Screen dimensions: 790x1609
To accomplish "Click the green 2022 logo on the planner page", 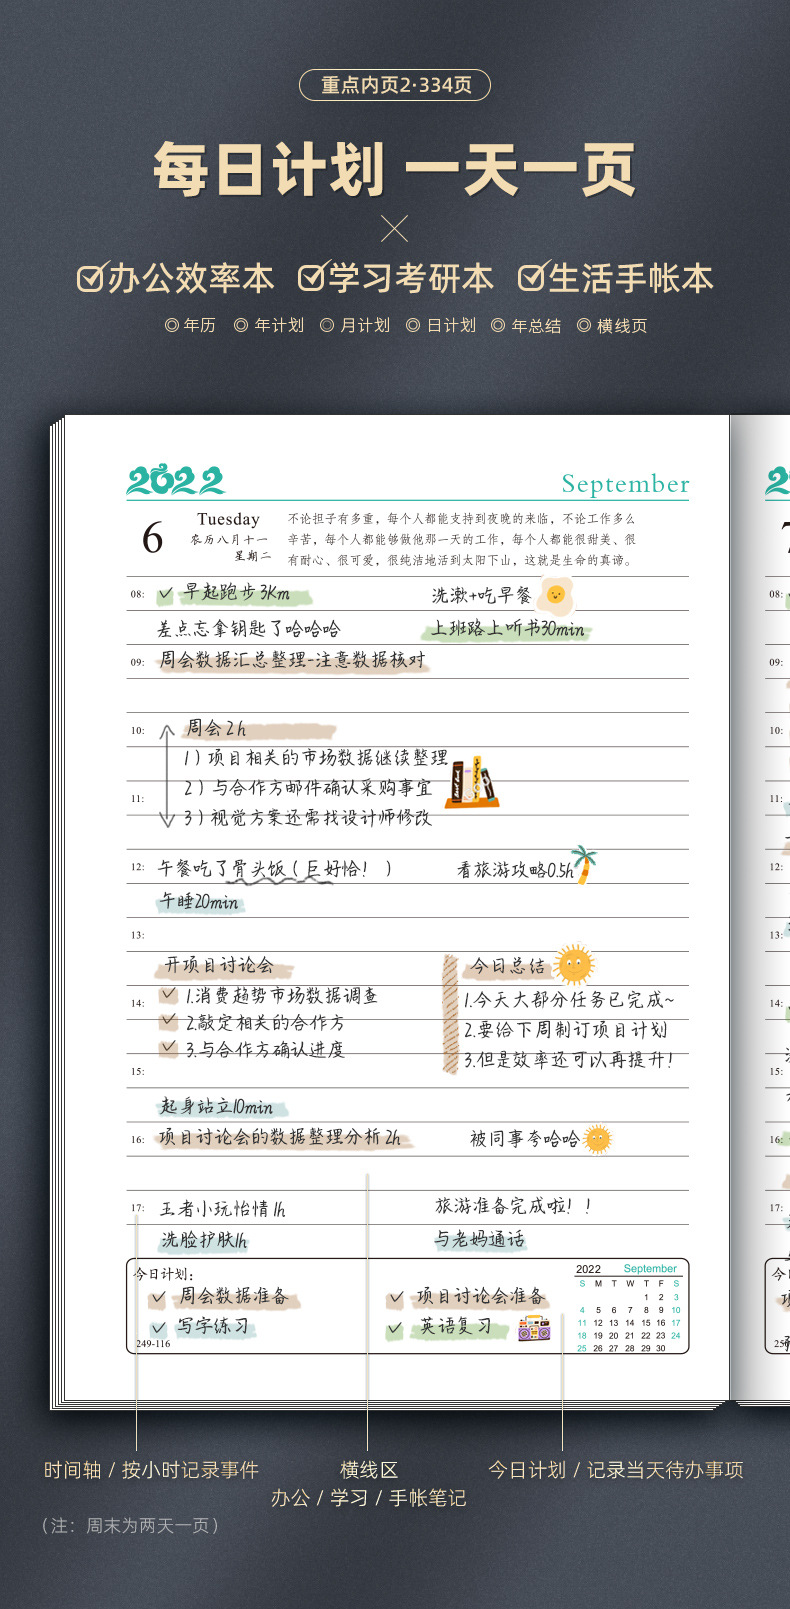I will click(x=176, y=481).
